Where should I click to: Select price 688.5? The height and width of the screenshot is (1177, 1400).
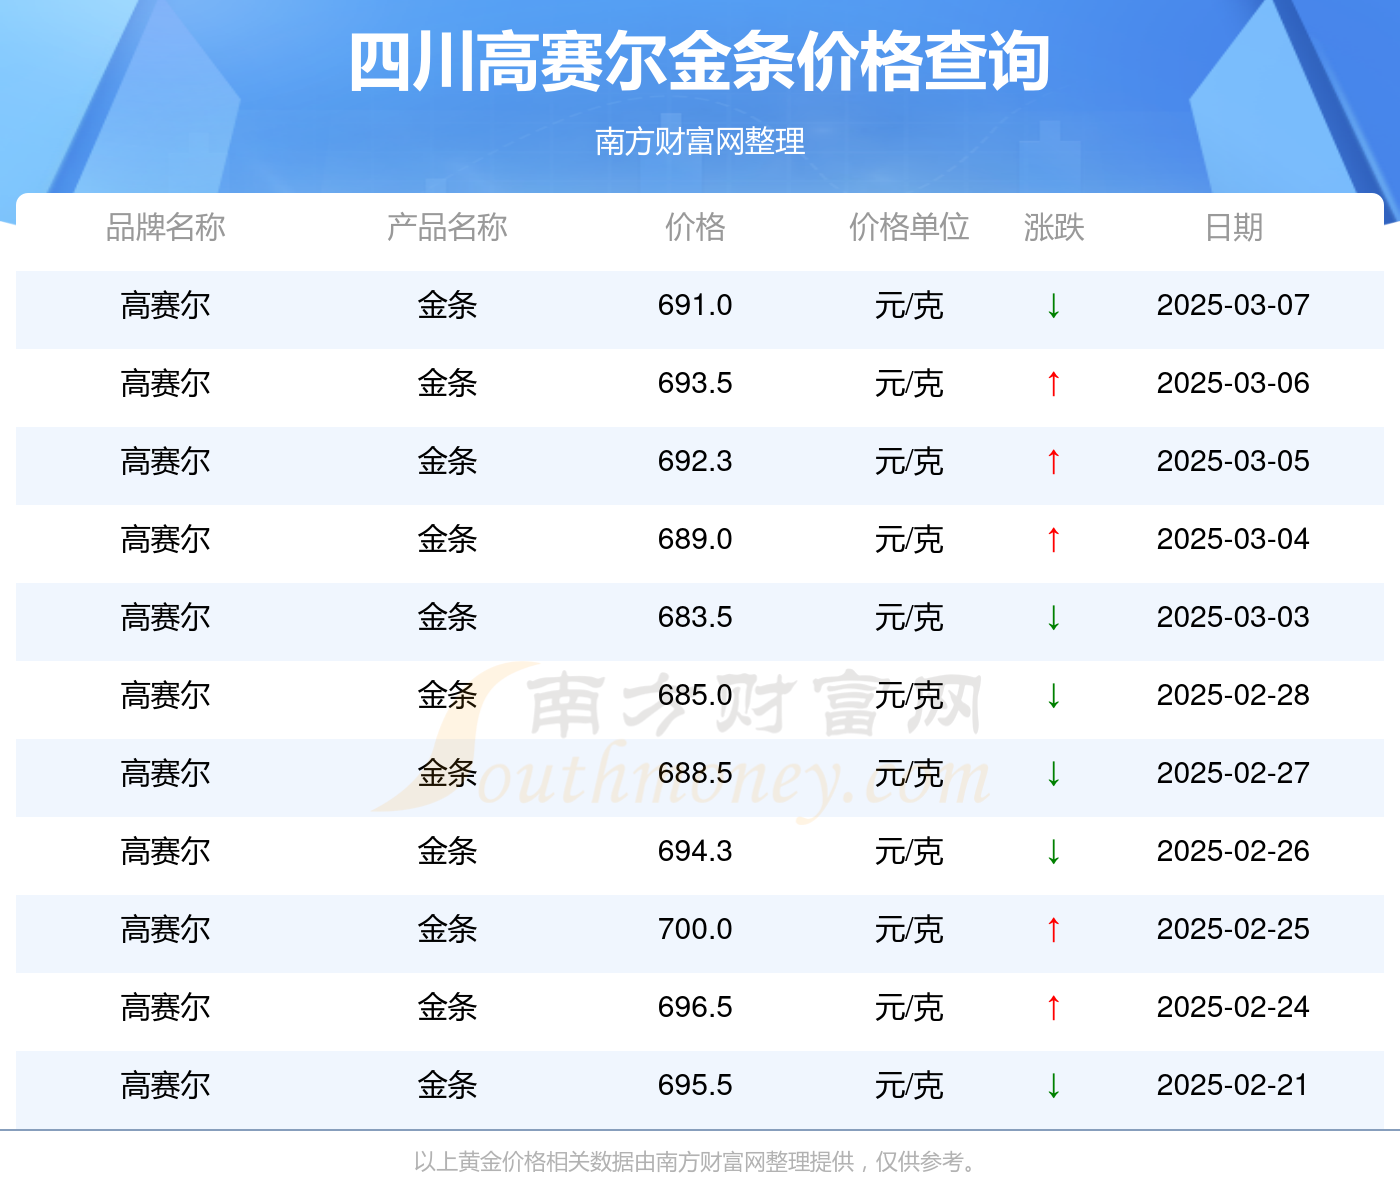[695, 773]
